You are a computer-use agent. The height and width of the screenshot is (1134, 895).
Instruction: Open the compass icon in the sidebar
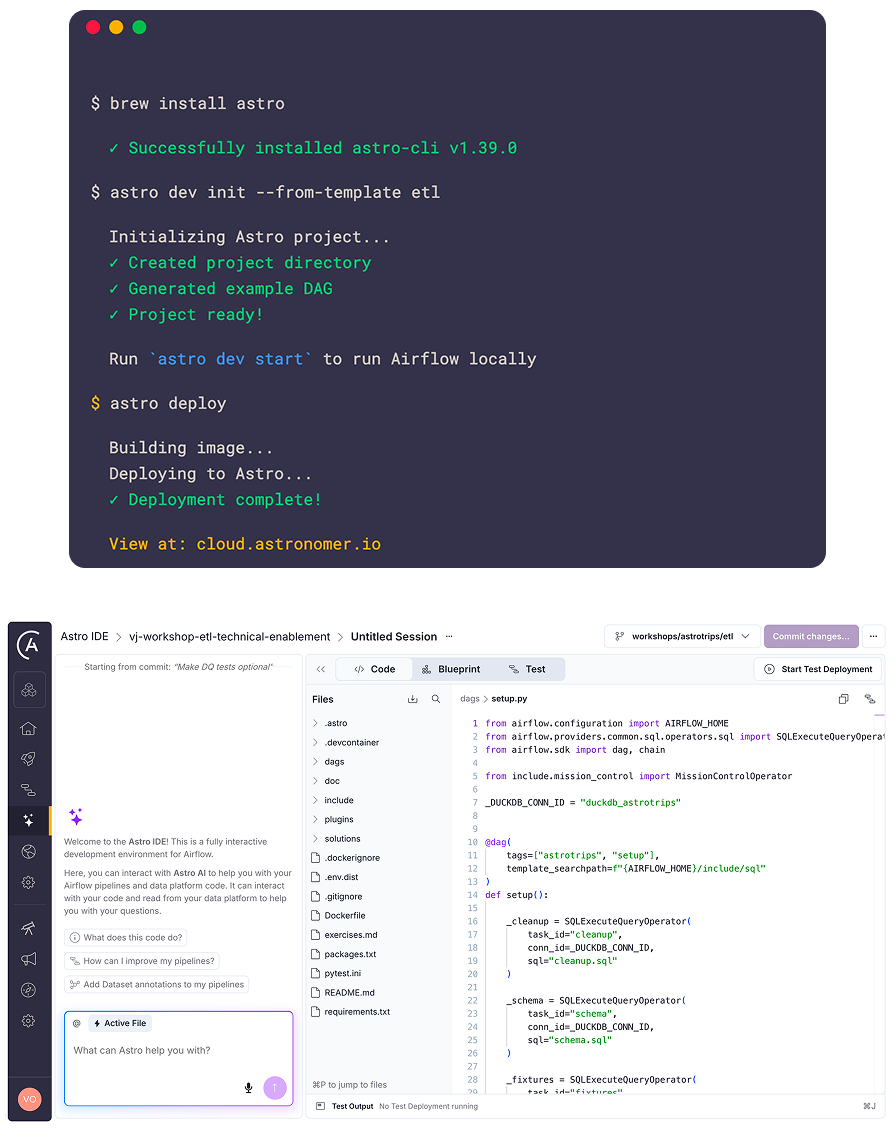click(29, 990)
